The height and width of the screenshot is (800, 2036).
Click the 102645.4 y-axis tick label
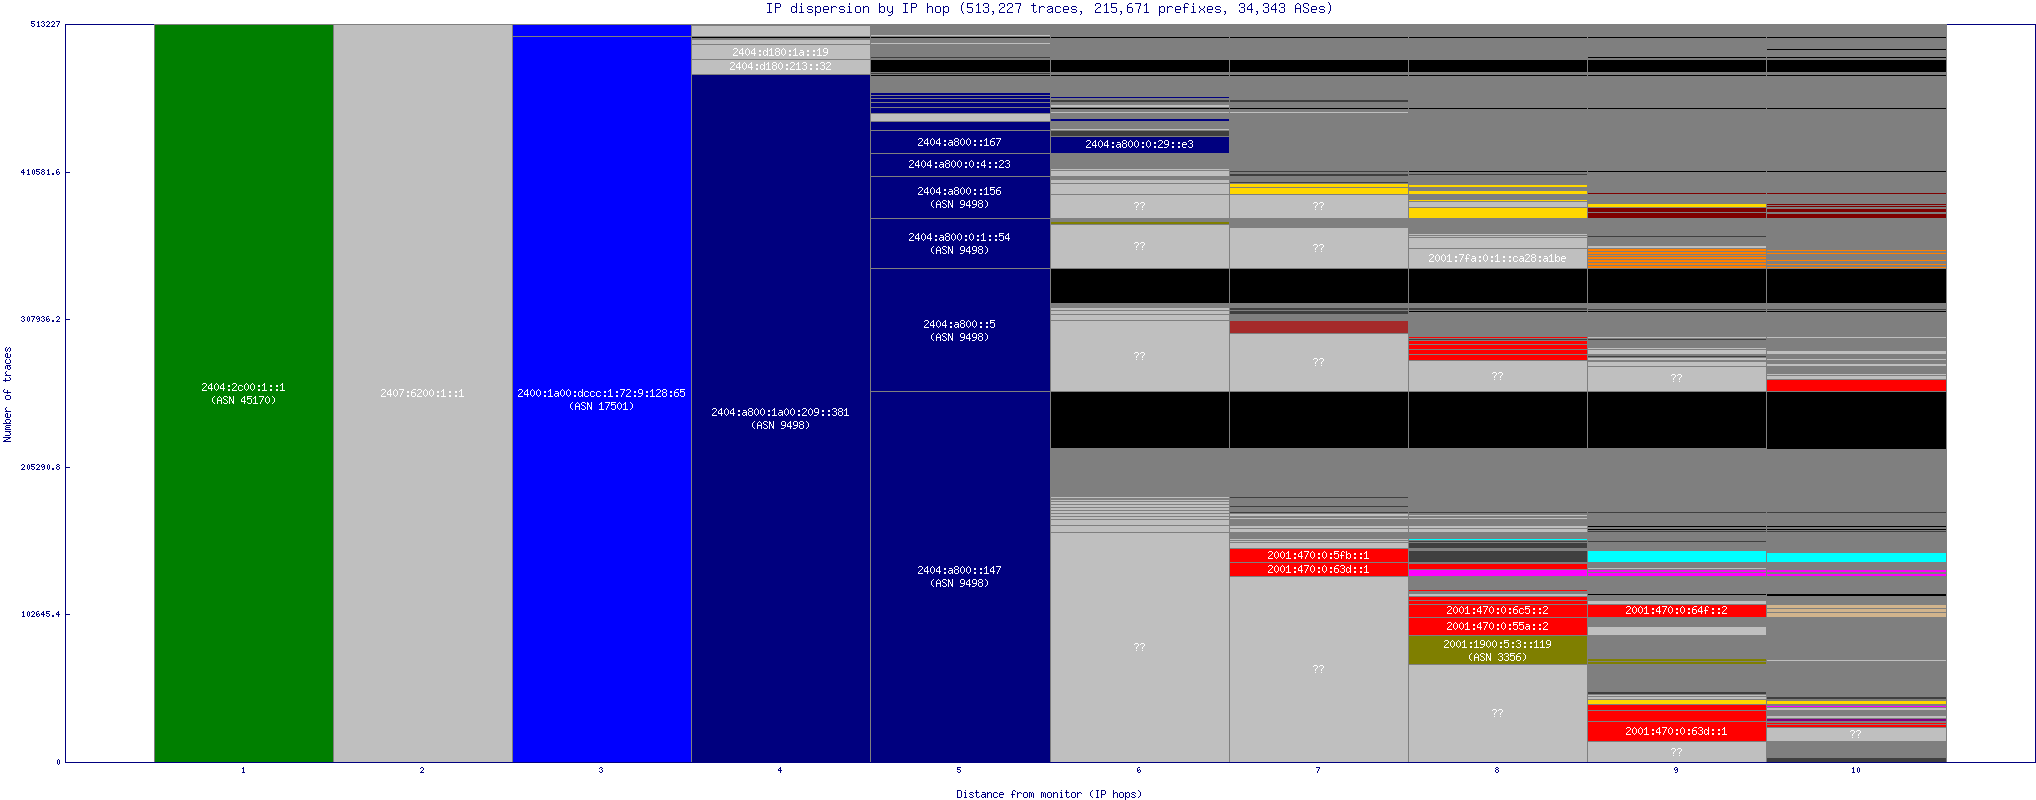[x=40, y=614]
